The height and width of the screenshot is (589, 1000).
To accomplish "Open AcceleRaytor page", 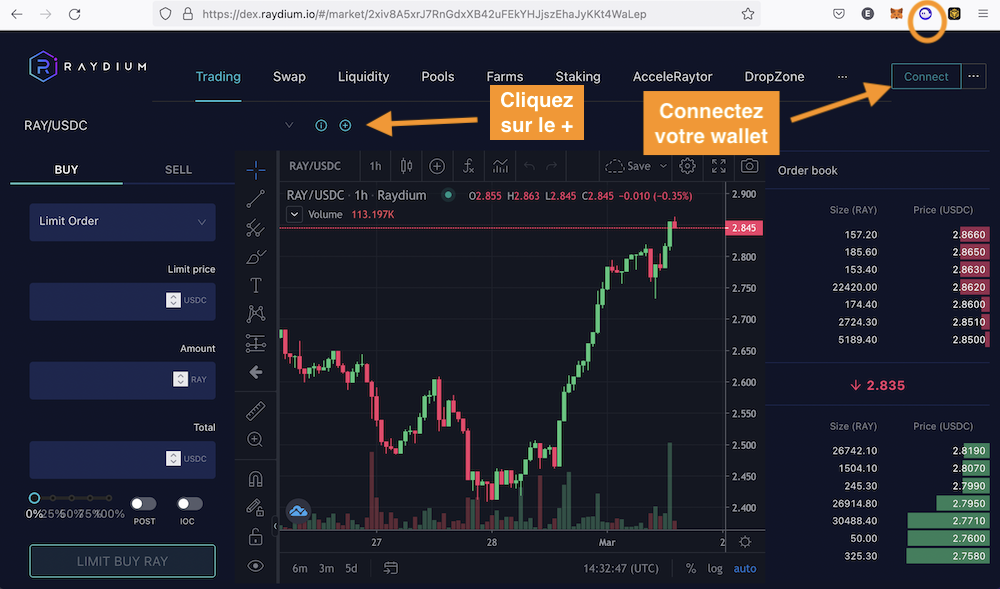I will (673, 76).
